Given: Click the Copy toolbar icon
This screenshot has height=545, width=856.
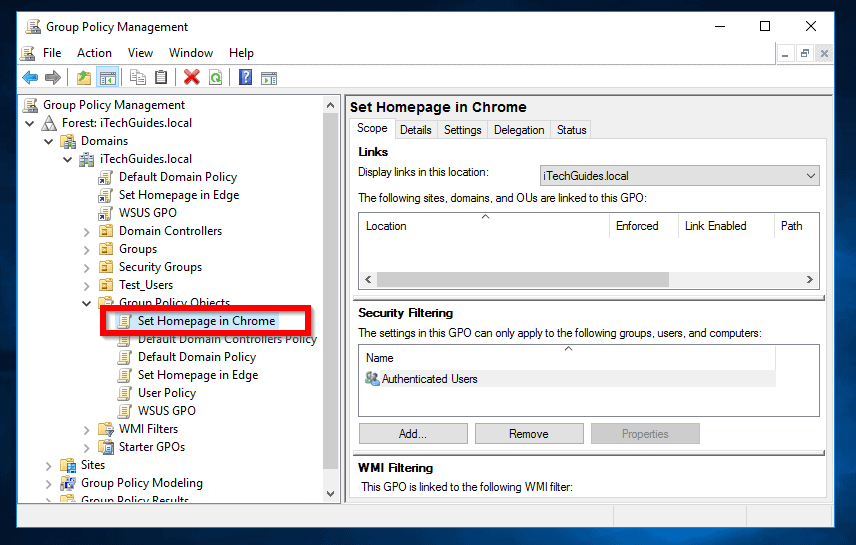Looking at the screenshot, I should click(x=138, y=78).
